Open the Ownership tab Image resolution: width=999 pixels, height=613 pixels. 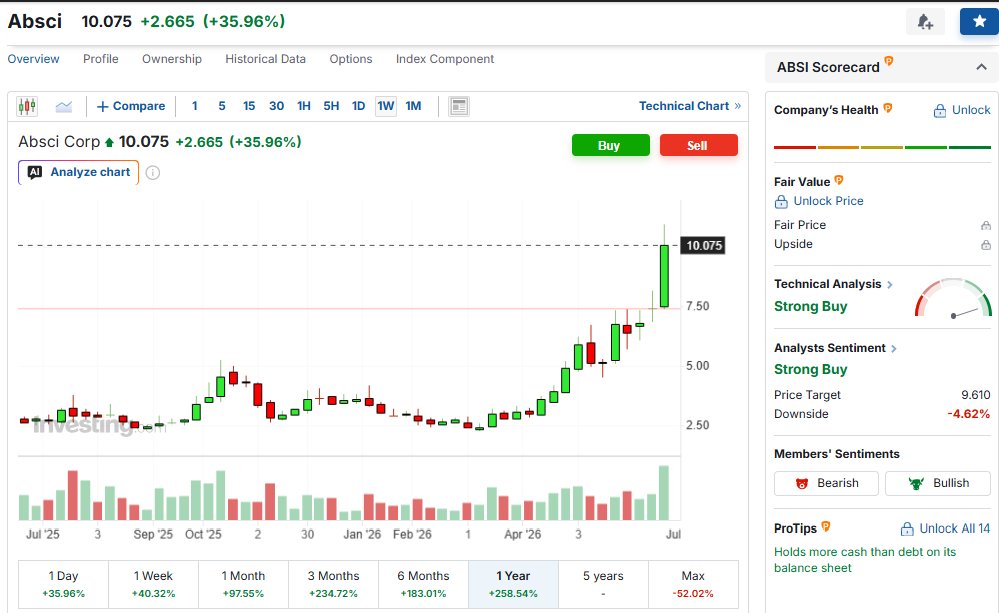[x=172, y=59]
